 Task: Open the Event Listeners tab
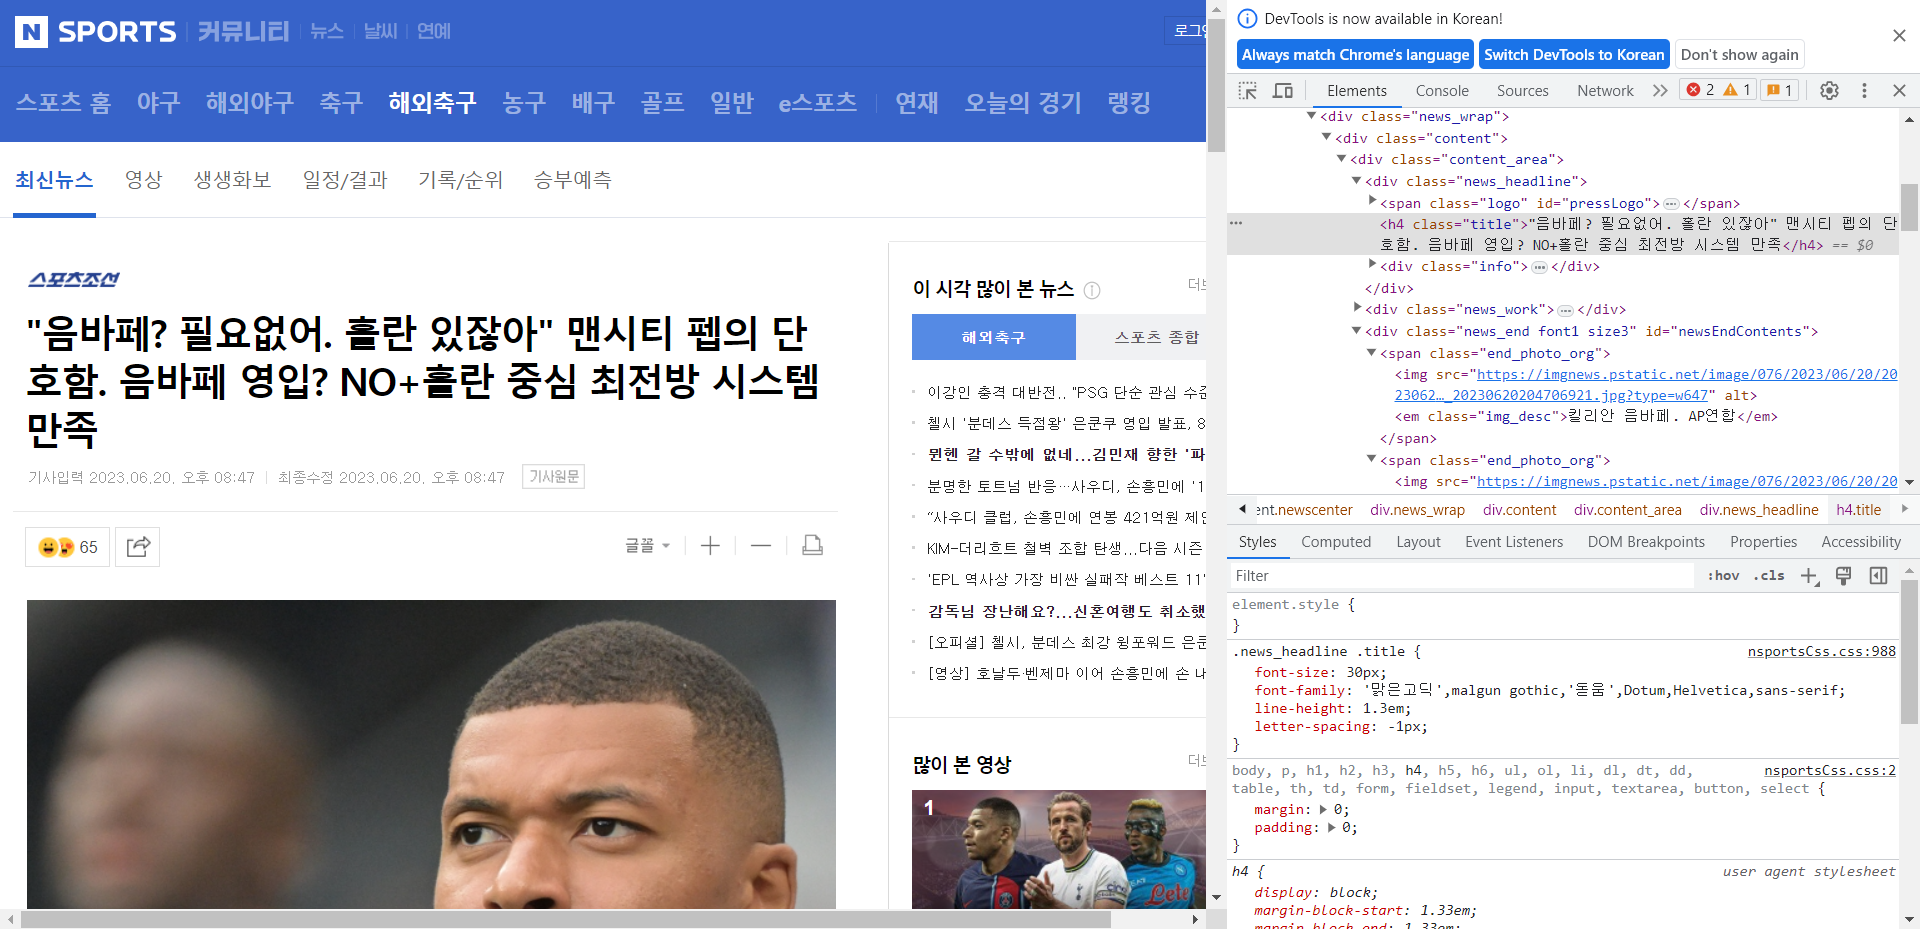pyautogui.click(x=1514, y=542)
